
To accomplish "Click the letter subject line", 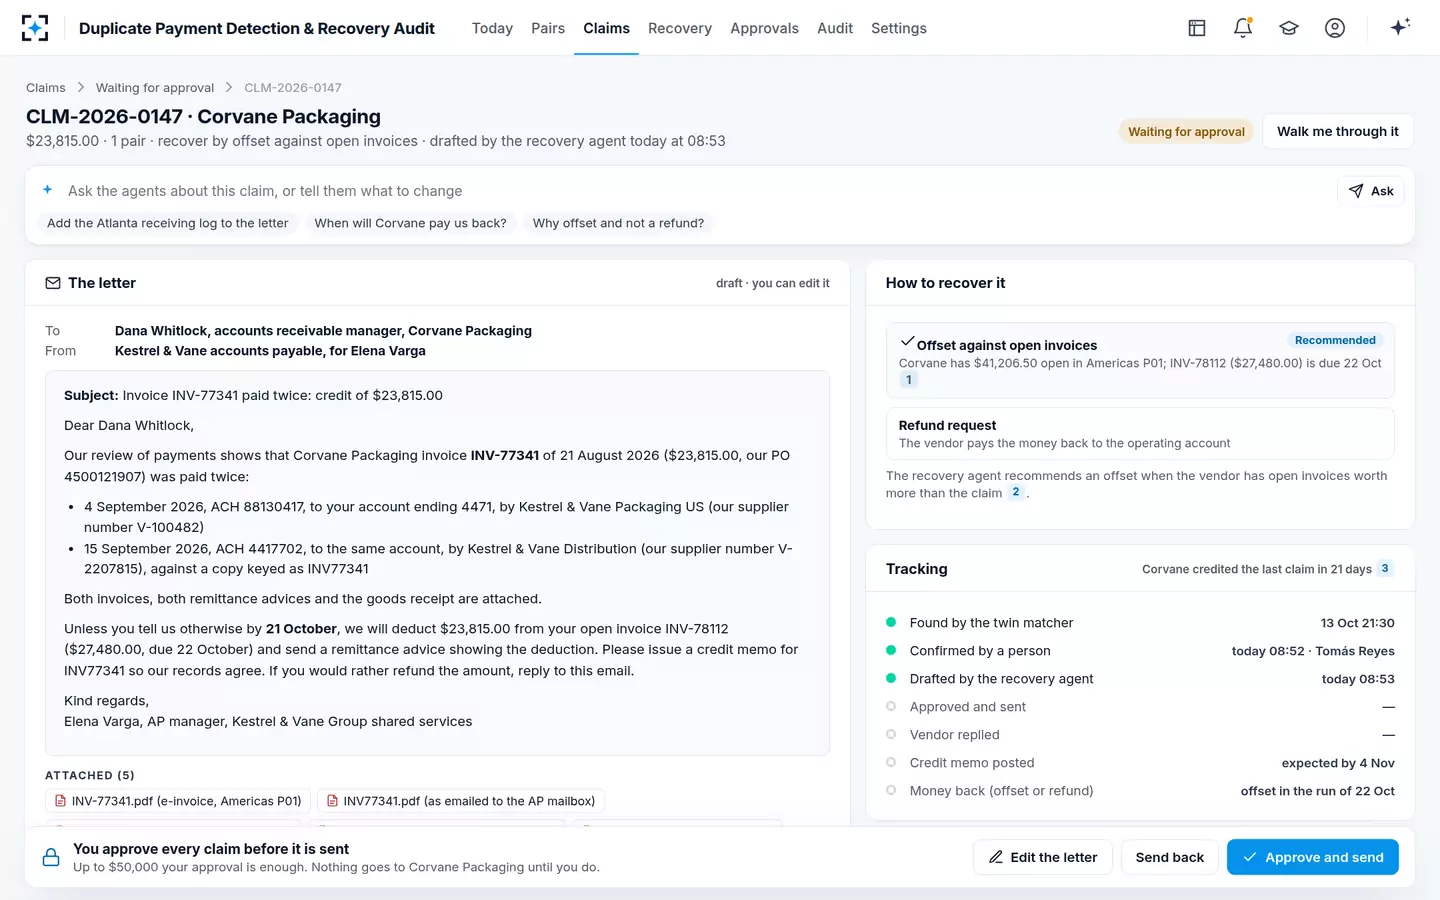I will pos(254,395).
